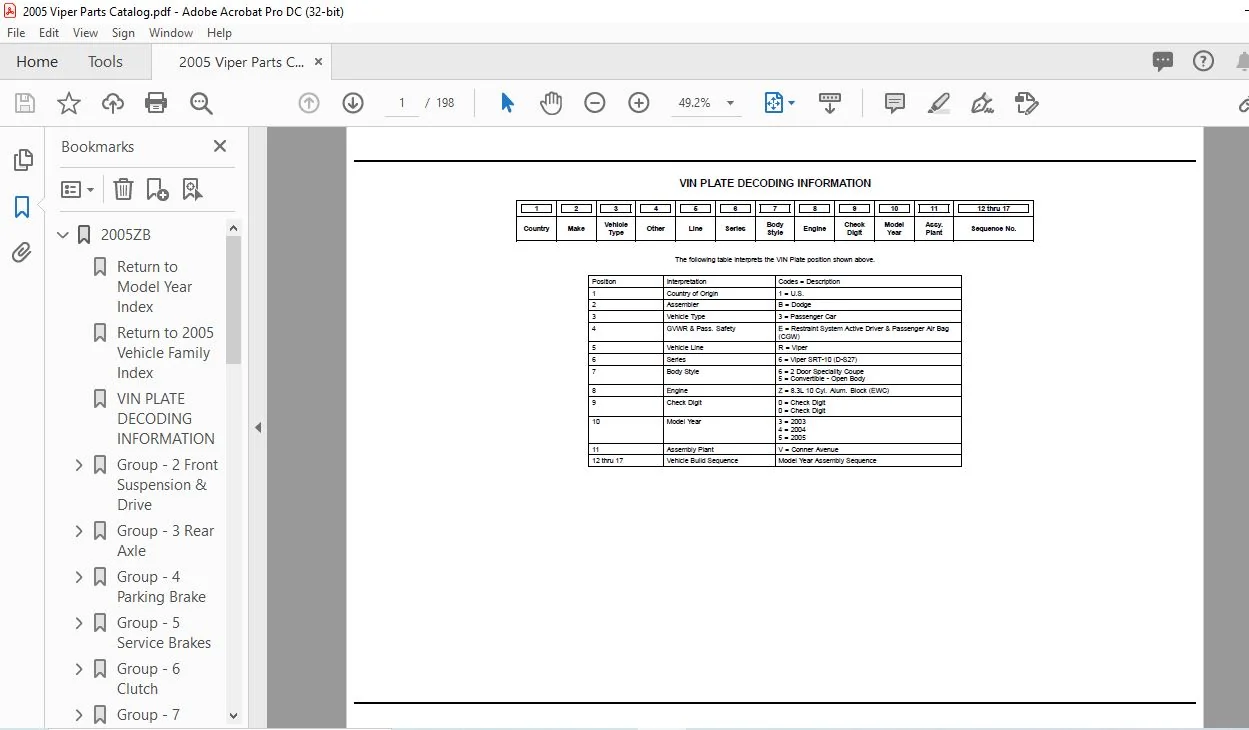Expand Group - 2 Front Suspension bookmark
This screenshot has height=730, width=1249.
coord(79,465)
